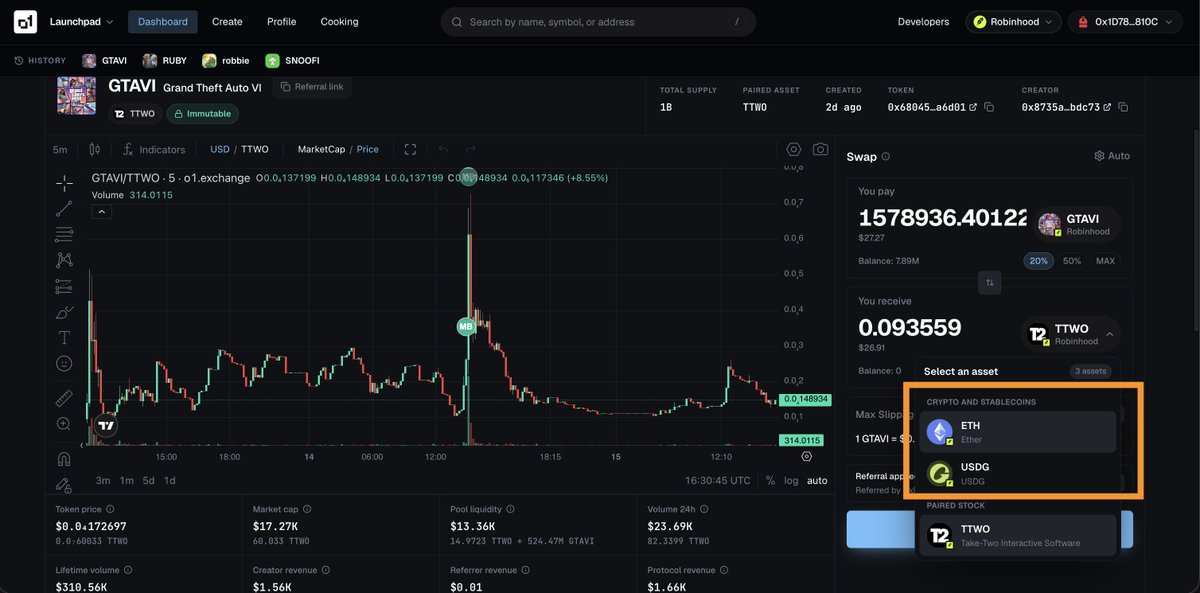Redo the chart action
The image size is (1200, 593).
click(470, 149)
